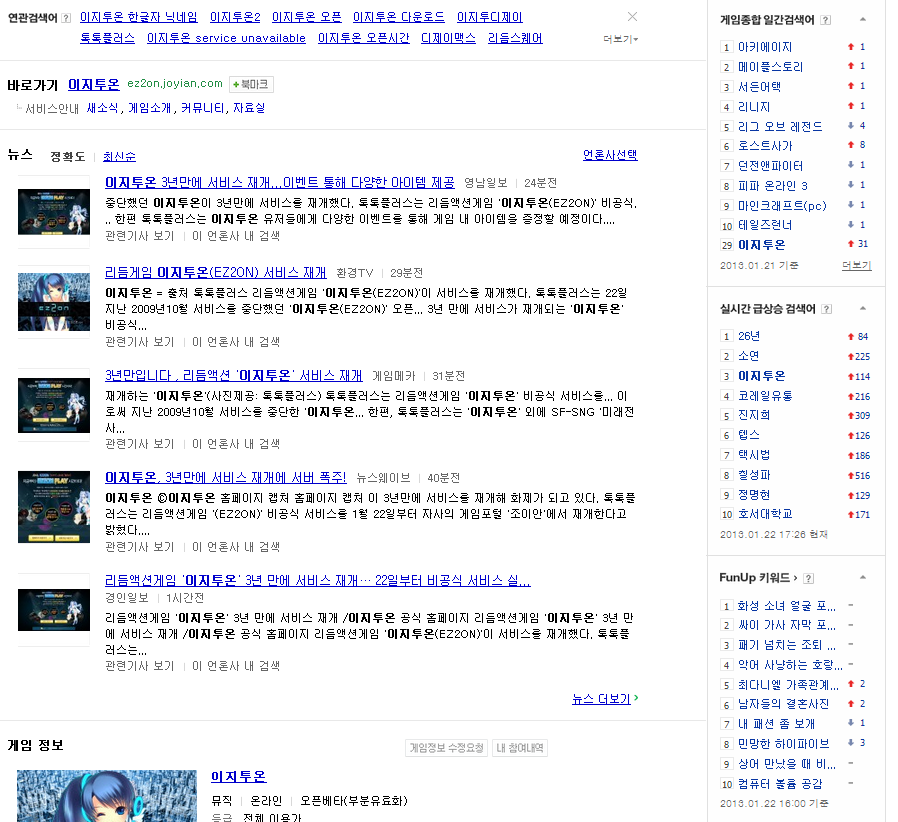Collapse the FunUp 키워드 panel arrow

click(862, 577)
